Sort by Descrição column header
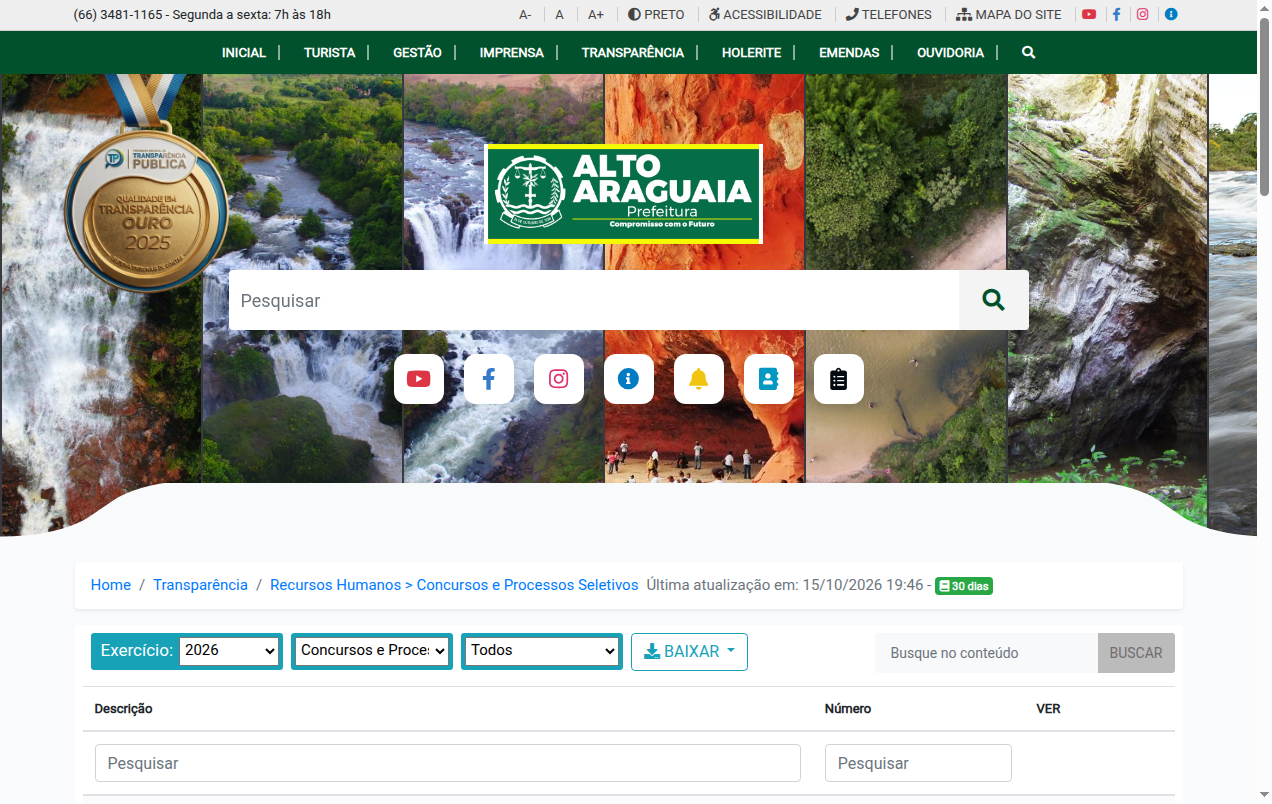Screen dimensions: 1272x804 pos(124,709)
